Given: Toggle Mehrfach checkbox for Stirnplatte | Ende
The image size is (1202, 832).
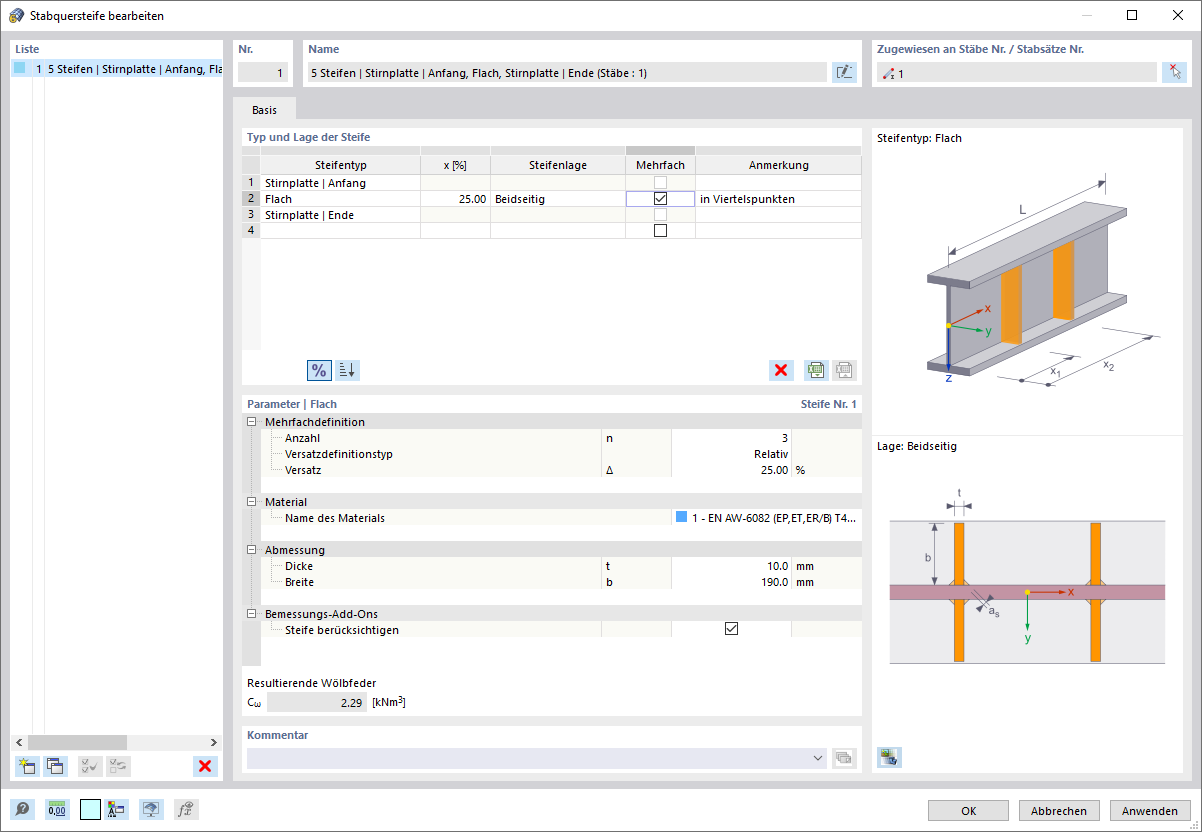Looking at the screenshot, I should point(660,215).
